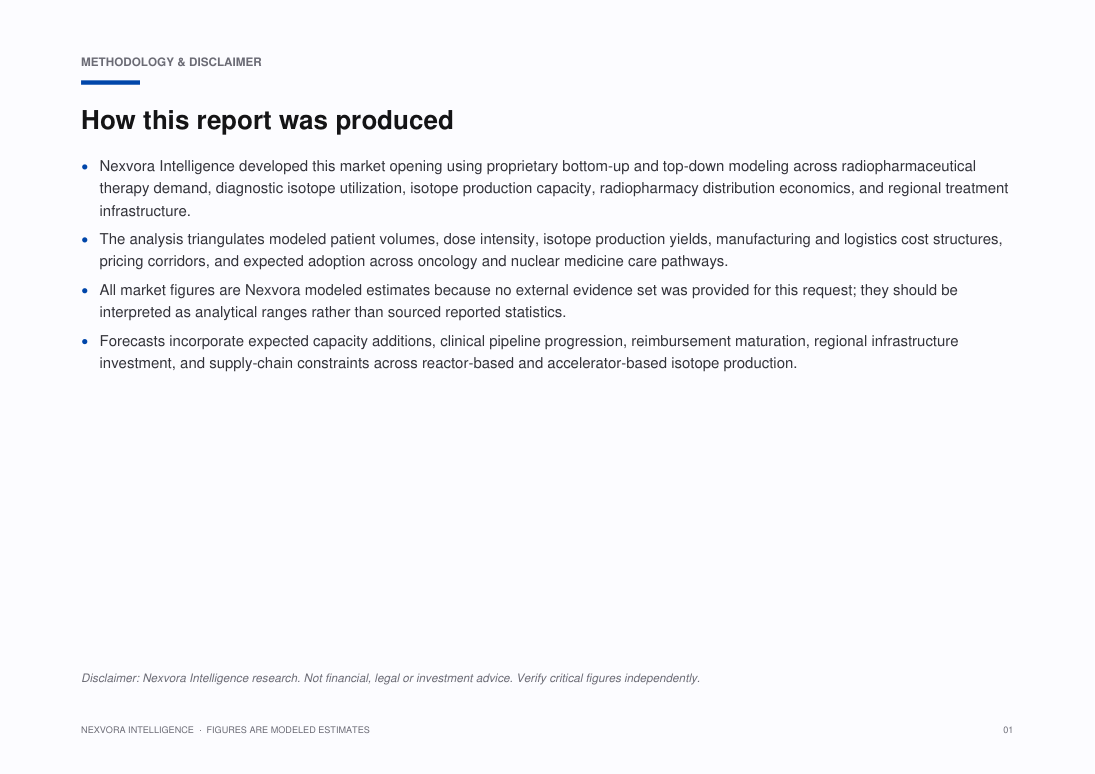Click the 'Nexvora Intelligence' footer text
Image resolution: width=1095 pixels, height=774 pixels.
(137, 730)
